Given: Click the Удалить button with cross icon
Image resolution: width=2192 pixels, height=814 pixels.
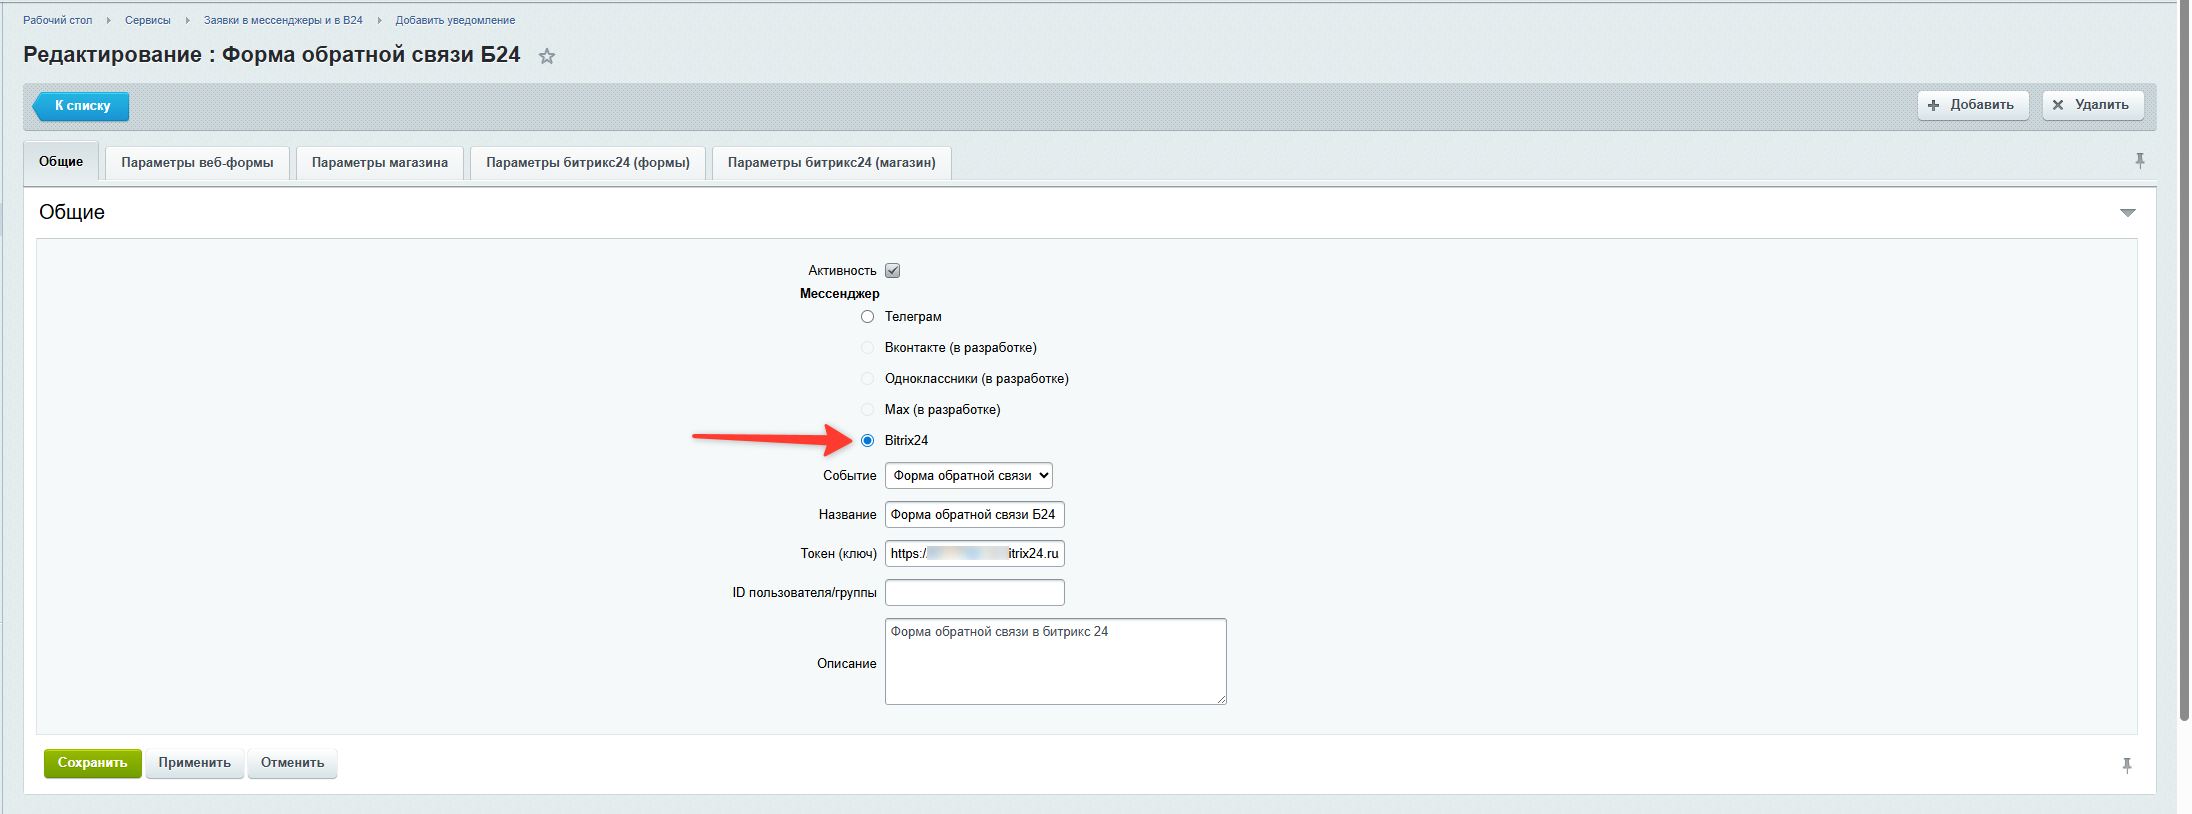Looking at the screenshot, I should 2091,105.
